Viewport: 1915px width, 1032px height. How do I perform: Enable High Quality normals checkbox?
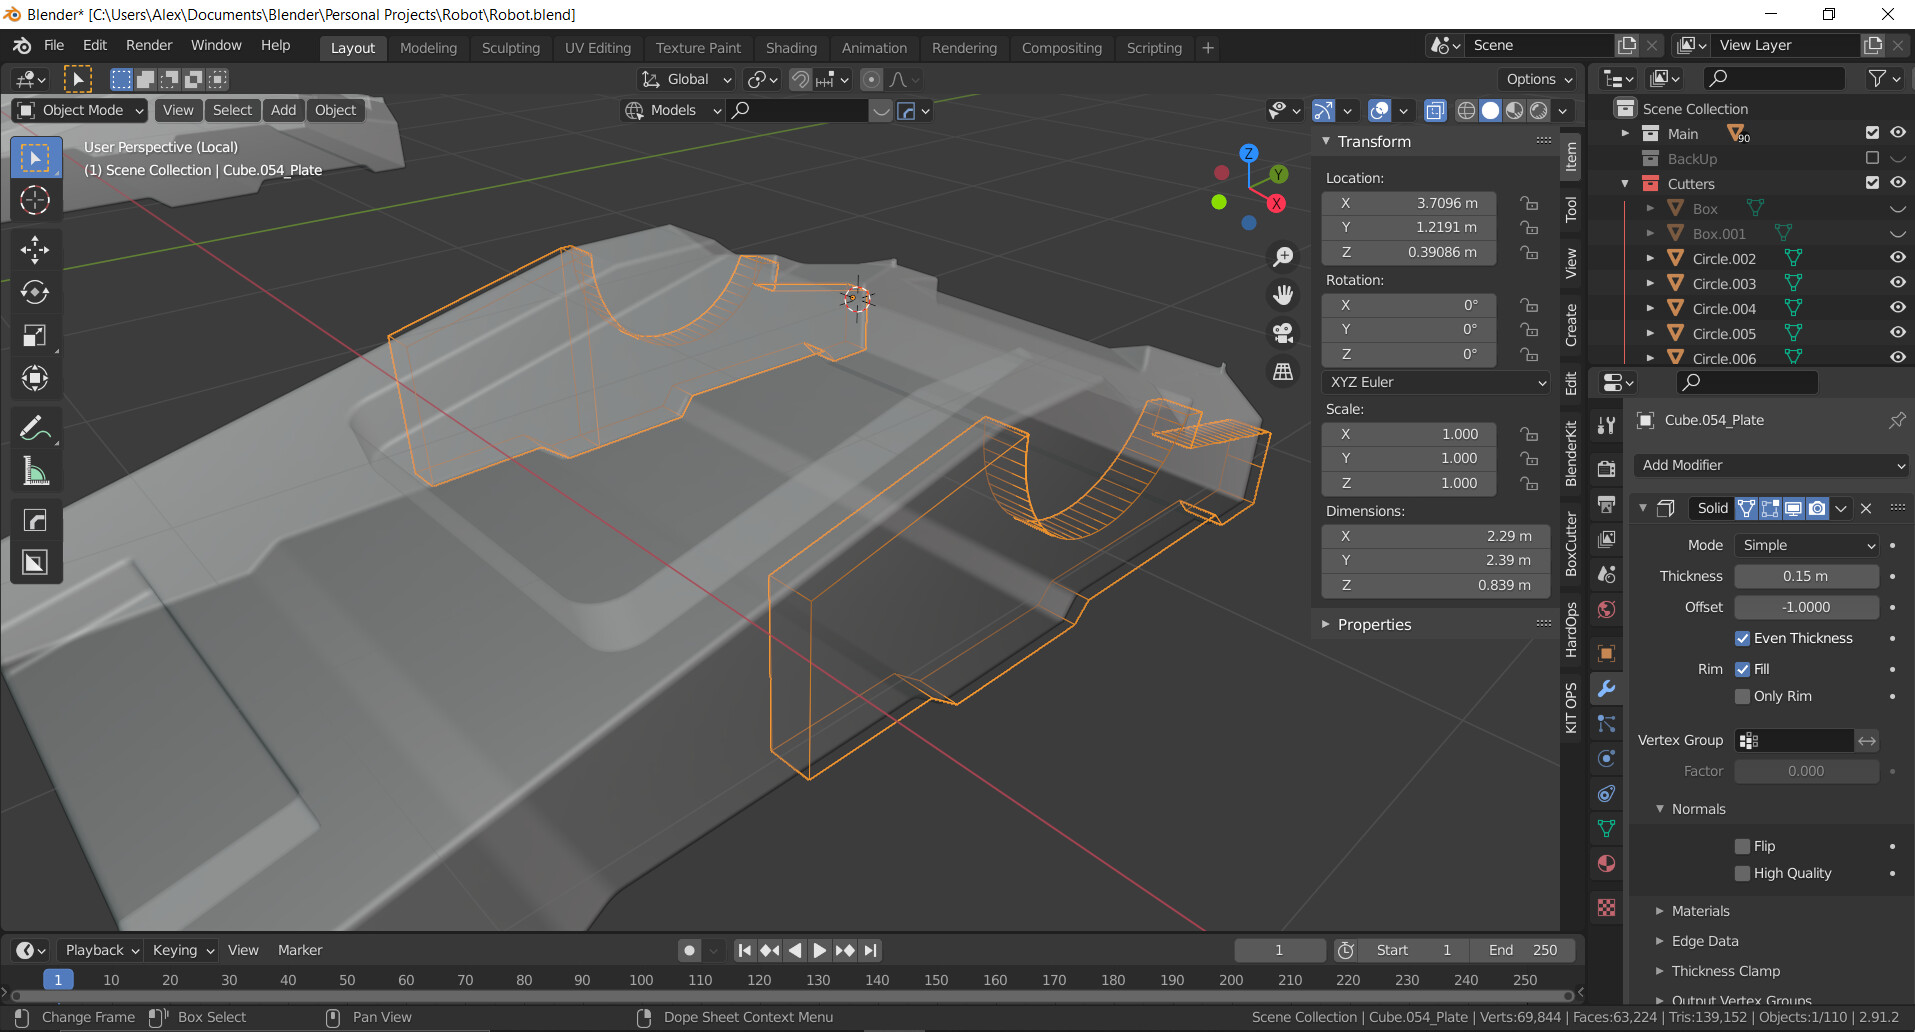[x=1742, y=873]
